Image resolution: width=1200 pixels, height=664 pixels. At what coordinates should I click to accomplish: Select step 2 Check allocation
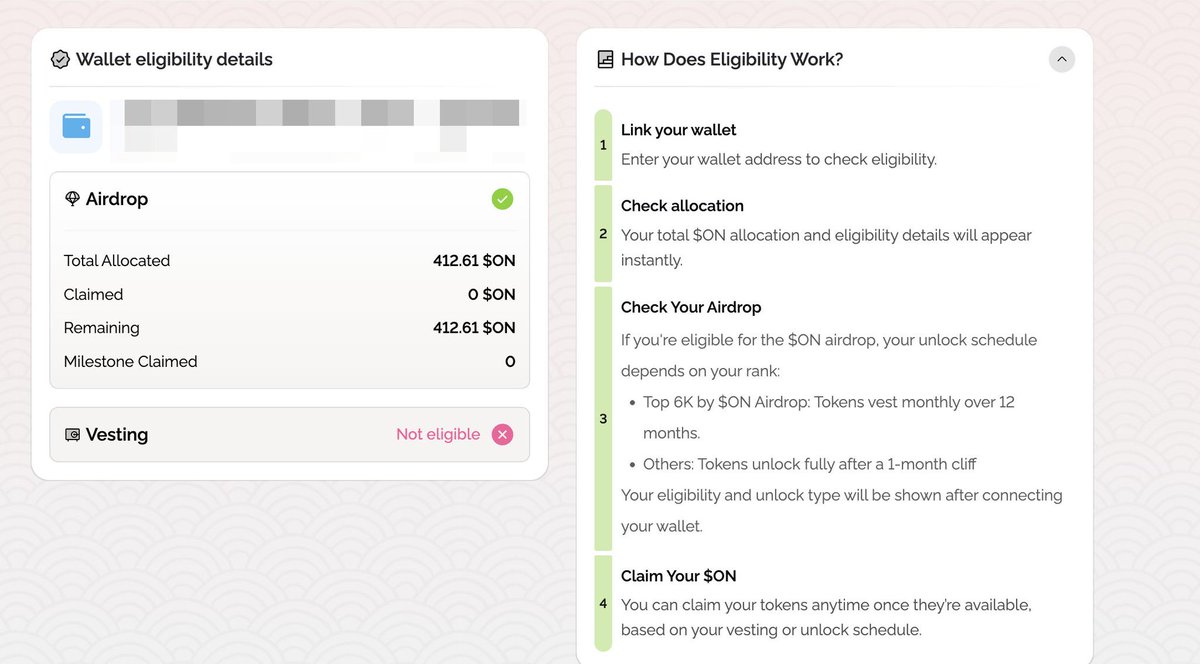tap(682, 206)
